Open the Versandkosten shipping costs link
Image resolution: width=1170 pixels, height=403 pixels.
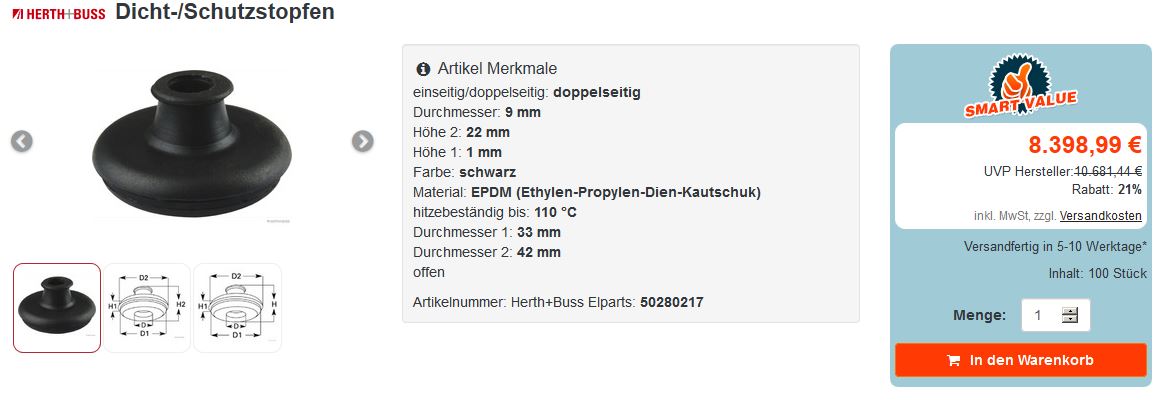[x=1100, y=216]
